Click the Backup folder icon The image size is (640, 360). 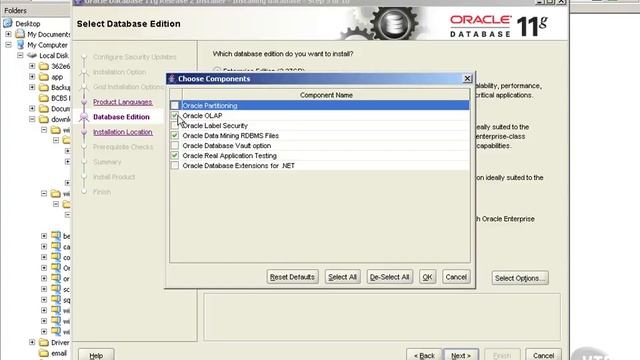[x=44, y=87]
